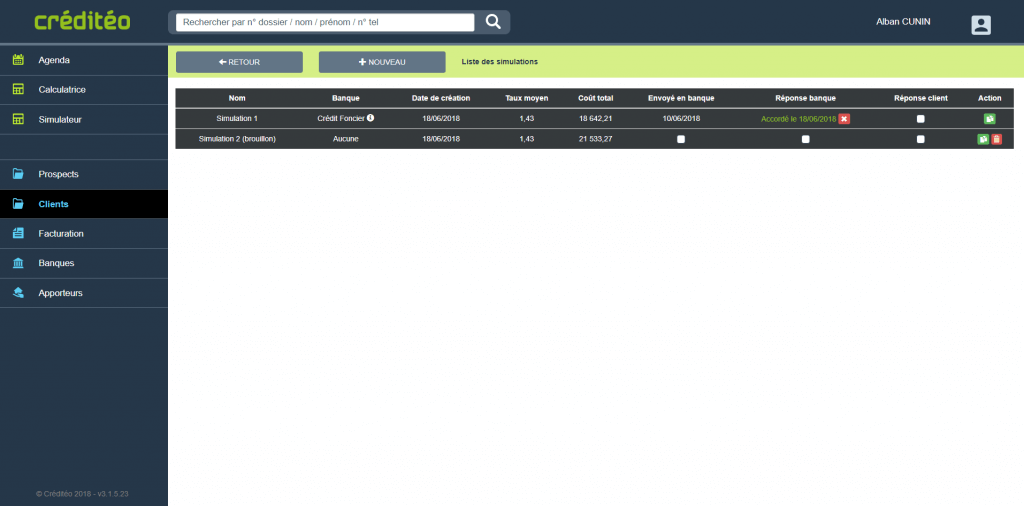
Task: Click the Crédit Foncier info icon
Action: point(370,118)
